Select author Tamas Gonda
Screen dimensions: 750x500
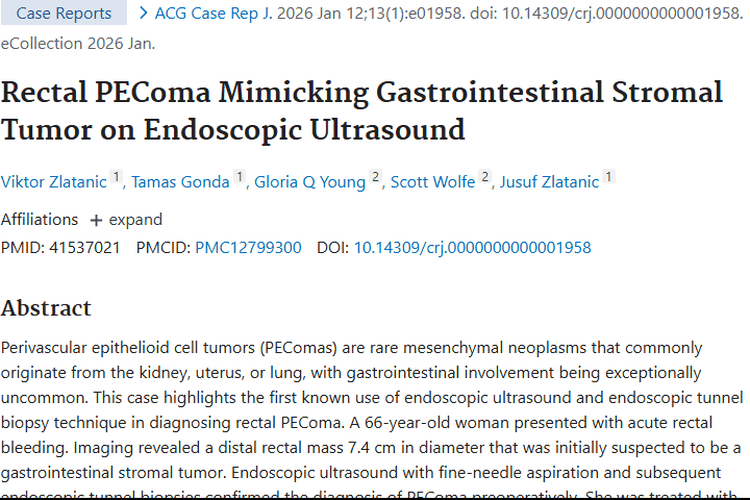click(180, 181)
